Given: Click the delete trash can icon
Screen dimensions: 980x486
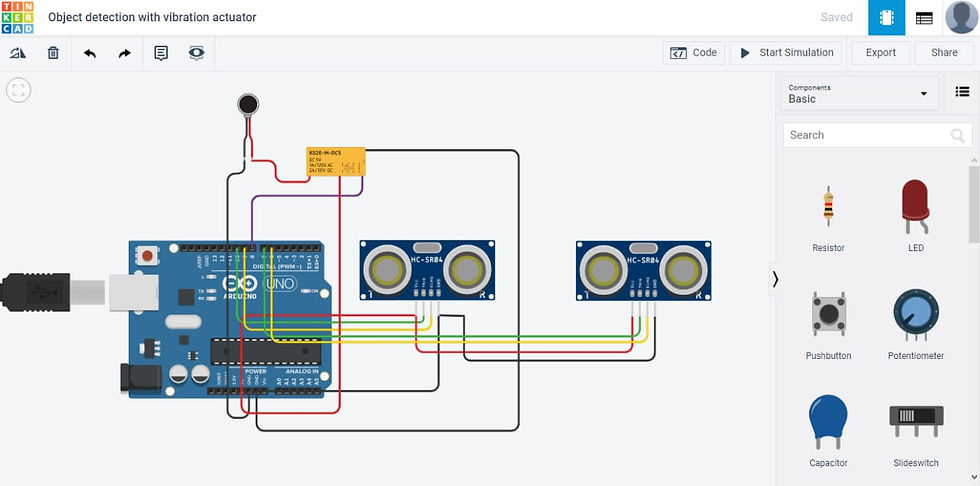Looking at the screenshot, I should point(53,53).
